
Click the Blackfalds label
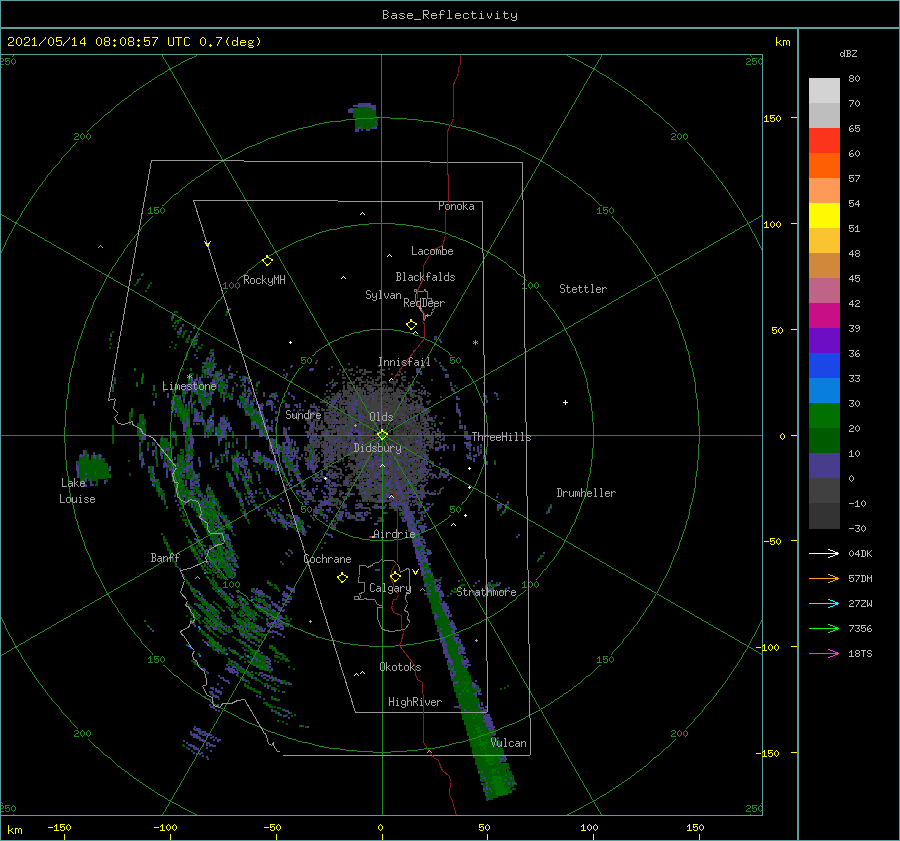pyautogui.click(x=425, y=277)
